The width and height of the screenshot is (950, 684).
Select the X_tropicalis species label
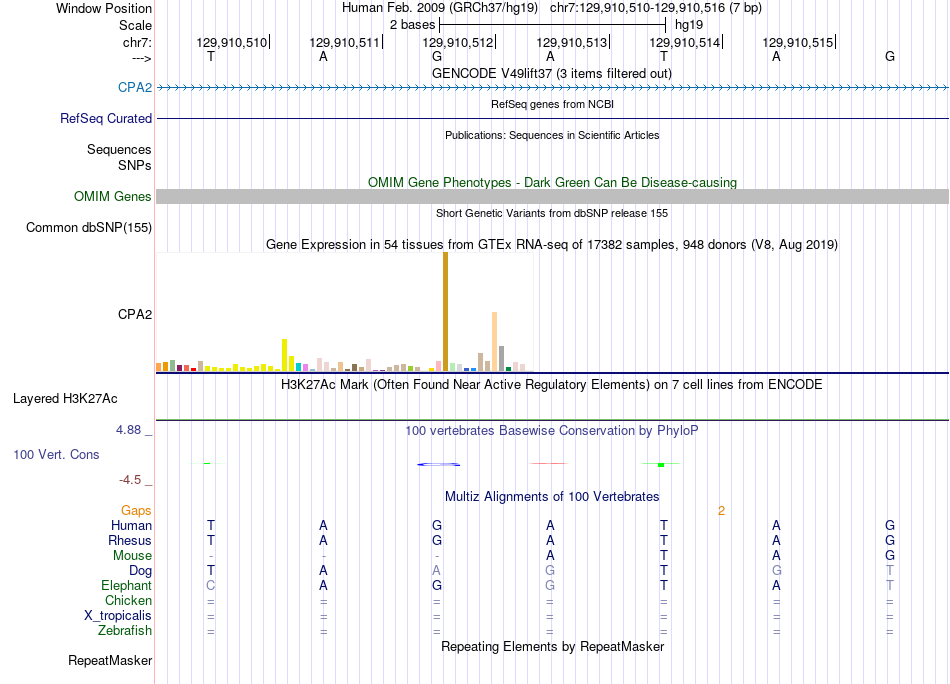click(118, 616)
